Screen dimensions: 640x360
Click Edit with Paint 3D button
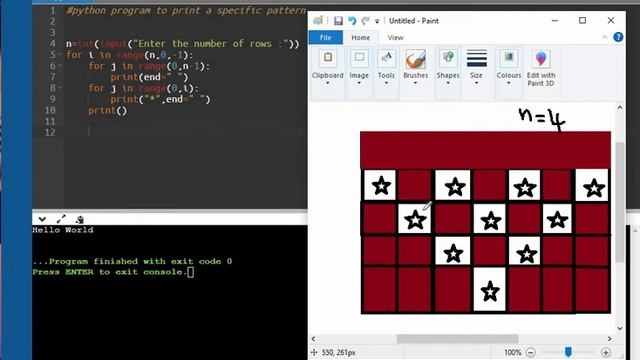coord(541,68)
